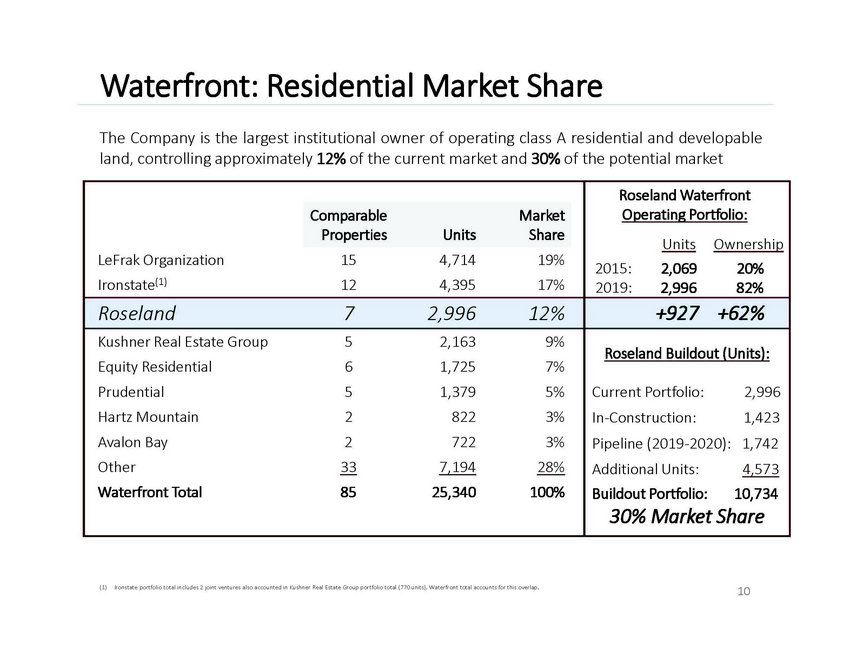Select the italic '30% Market Share' callout
The width and height of the screenshot is (850, 657).
[x=686, y=517]
